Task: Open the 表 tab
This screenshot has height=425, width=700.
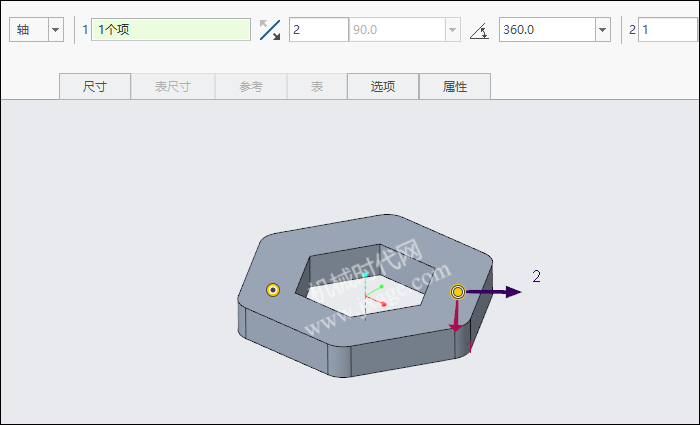Action: click(x=317, y=86)
